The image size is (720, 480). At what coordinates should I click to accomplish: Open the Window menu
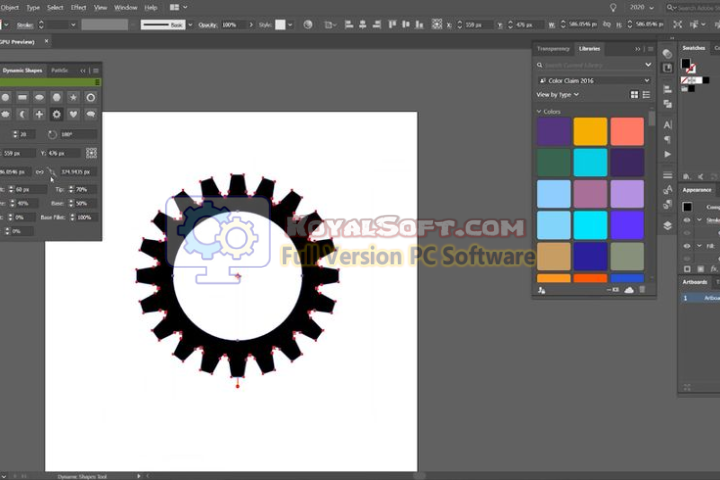click(125, 7)
